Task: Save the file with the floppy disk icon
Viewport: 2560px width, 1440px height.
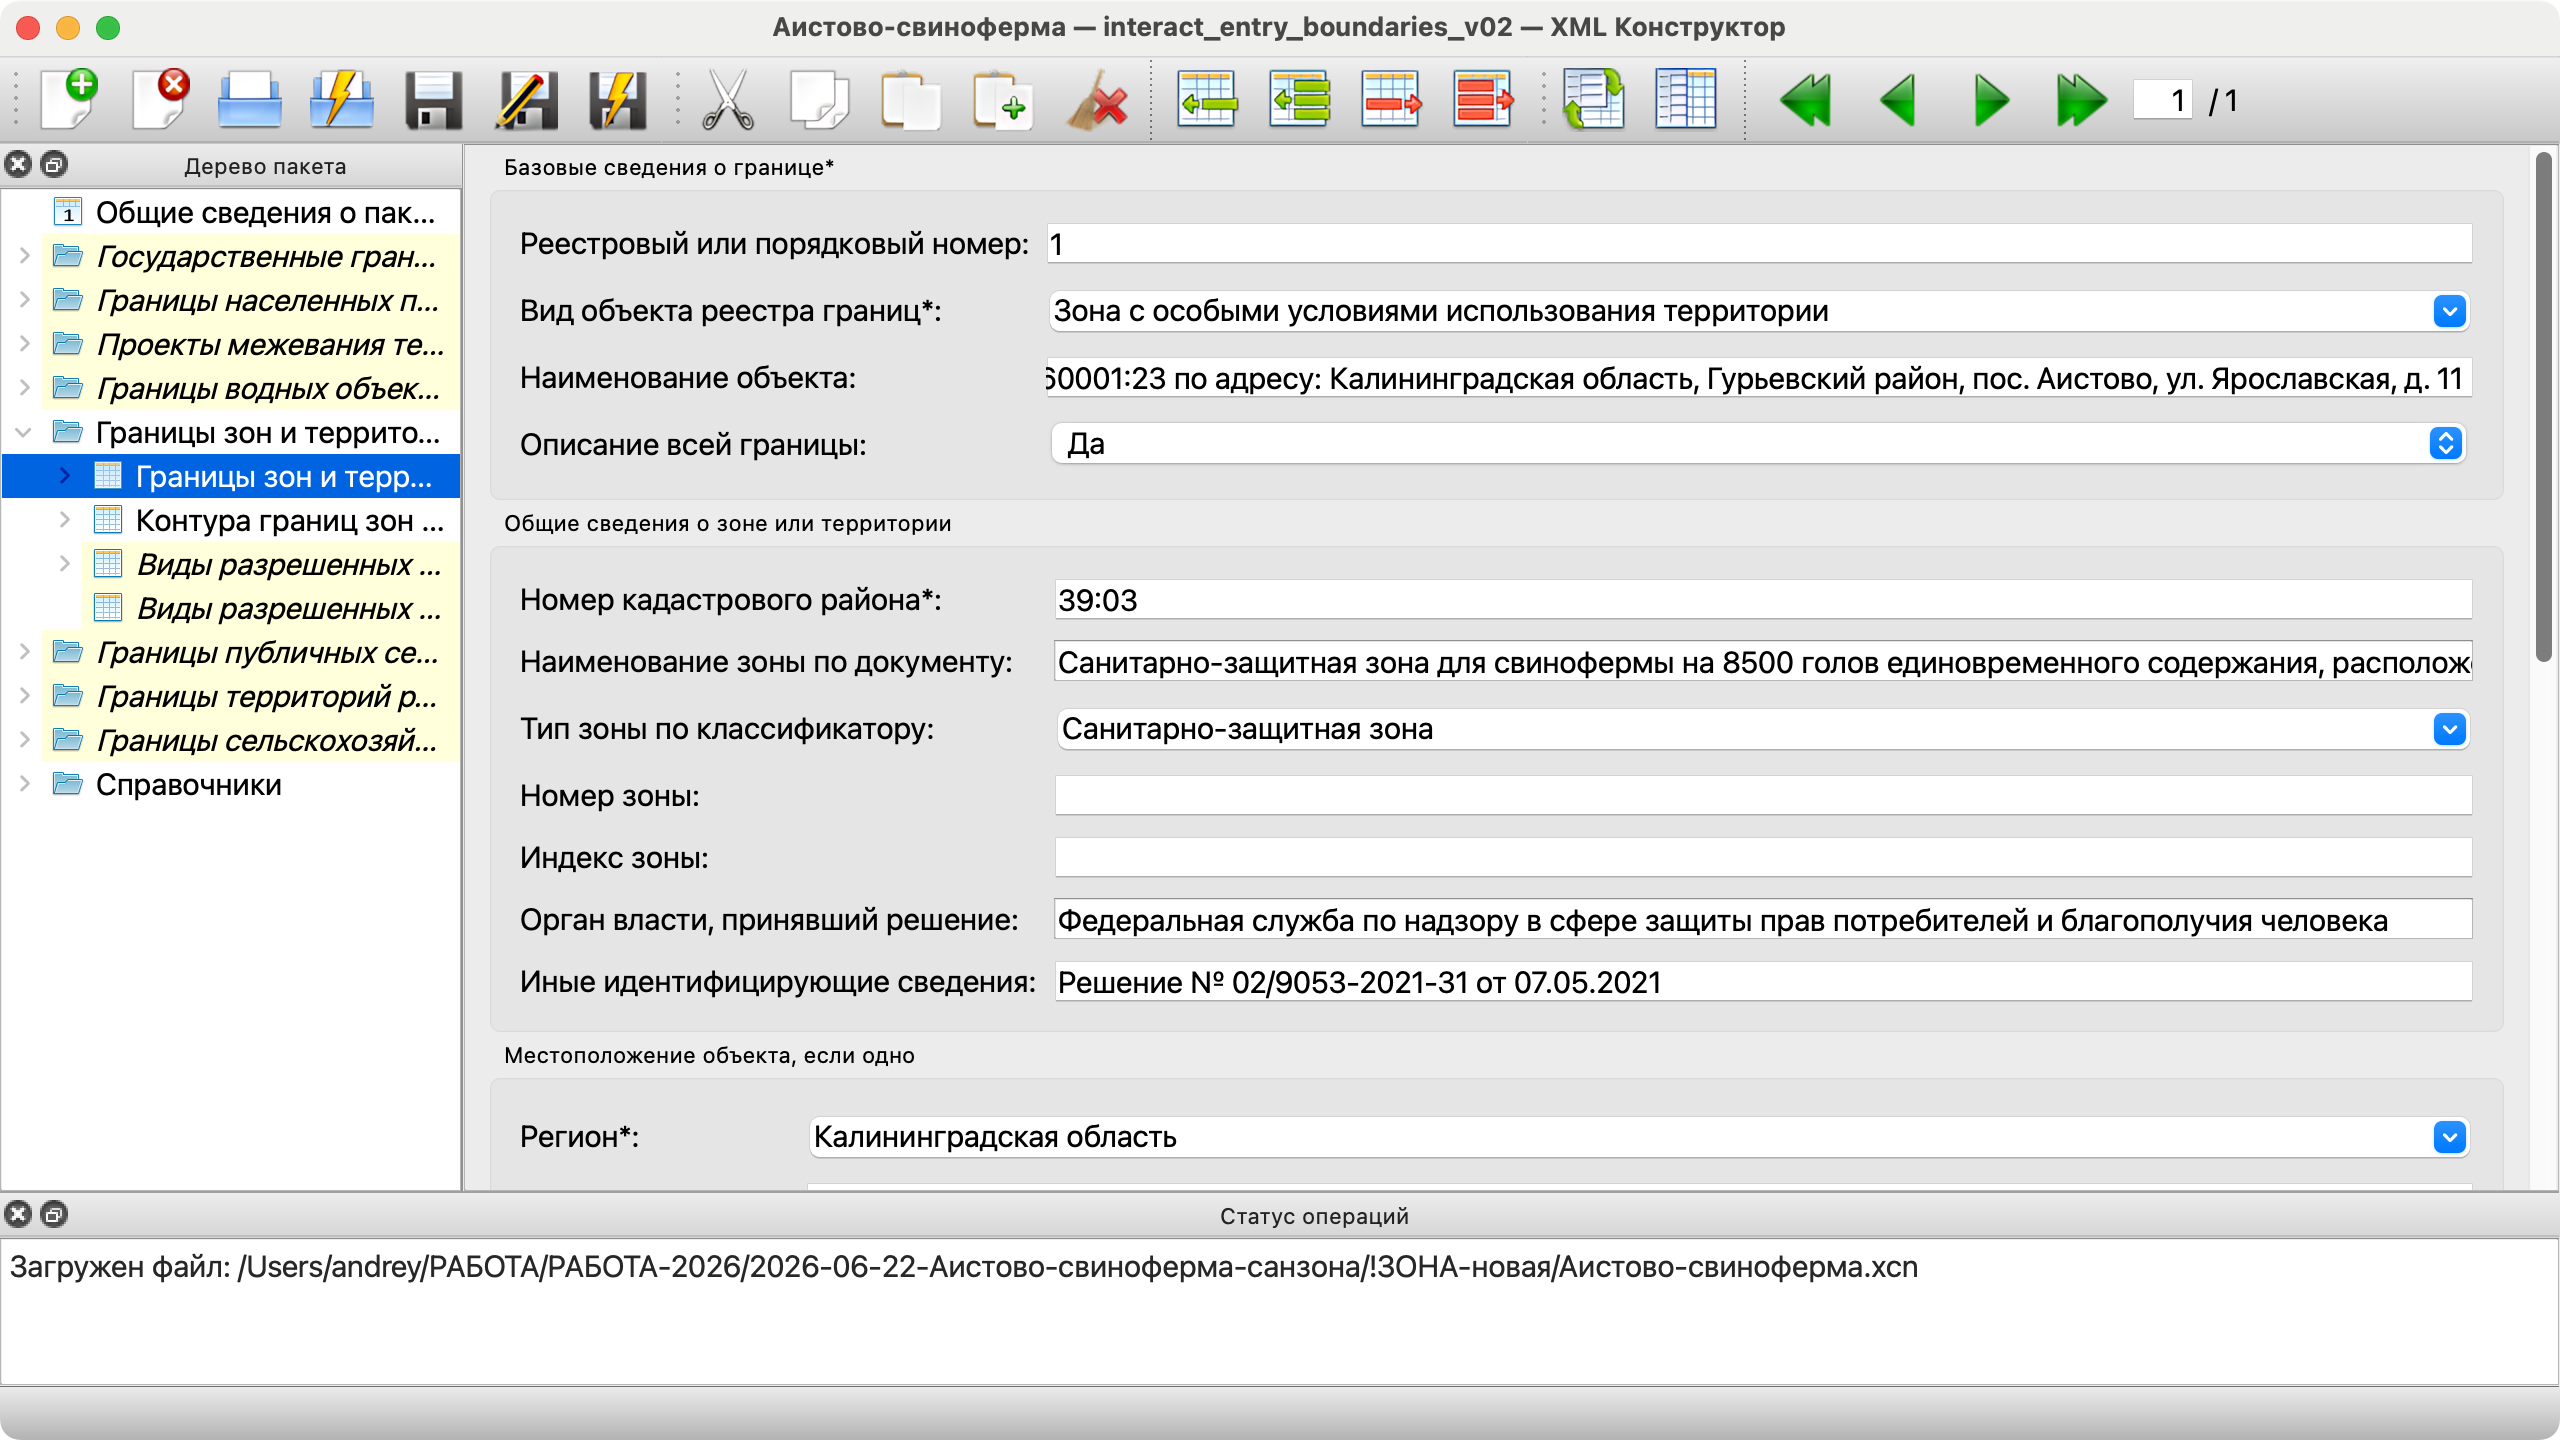Action: tap(433, 100)
